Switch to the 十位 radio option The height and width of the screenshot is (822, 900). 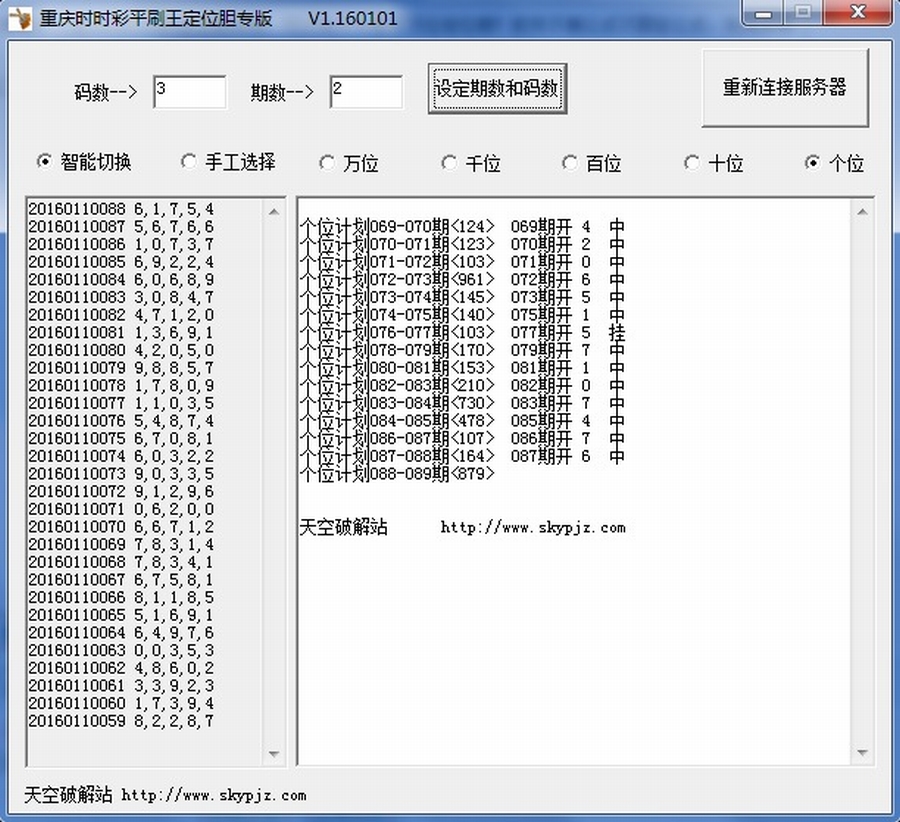(691, 162)
